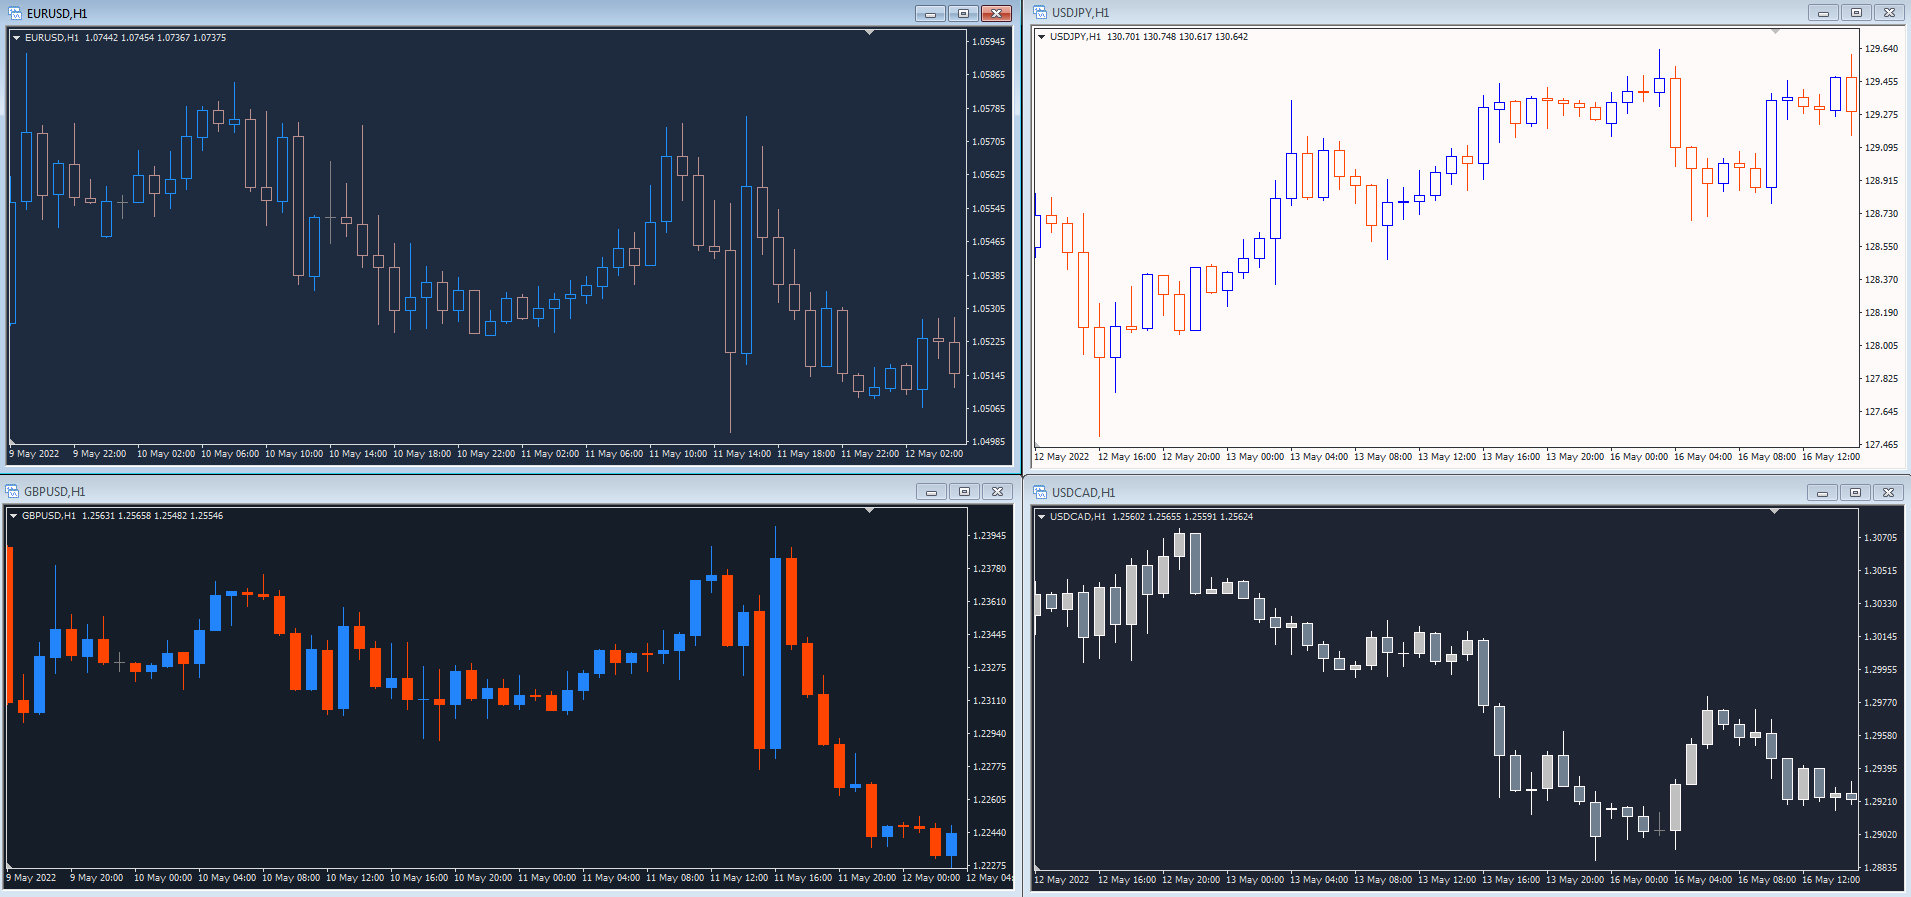Image resolution: width=1911 pixels, height=897 pixels.
Task: Open the dropdown triangle beside USDCAD,H1 chart label
Action: [1042, 517]
